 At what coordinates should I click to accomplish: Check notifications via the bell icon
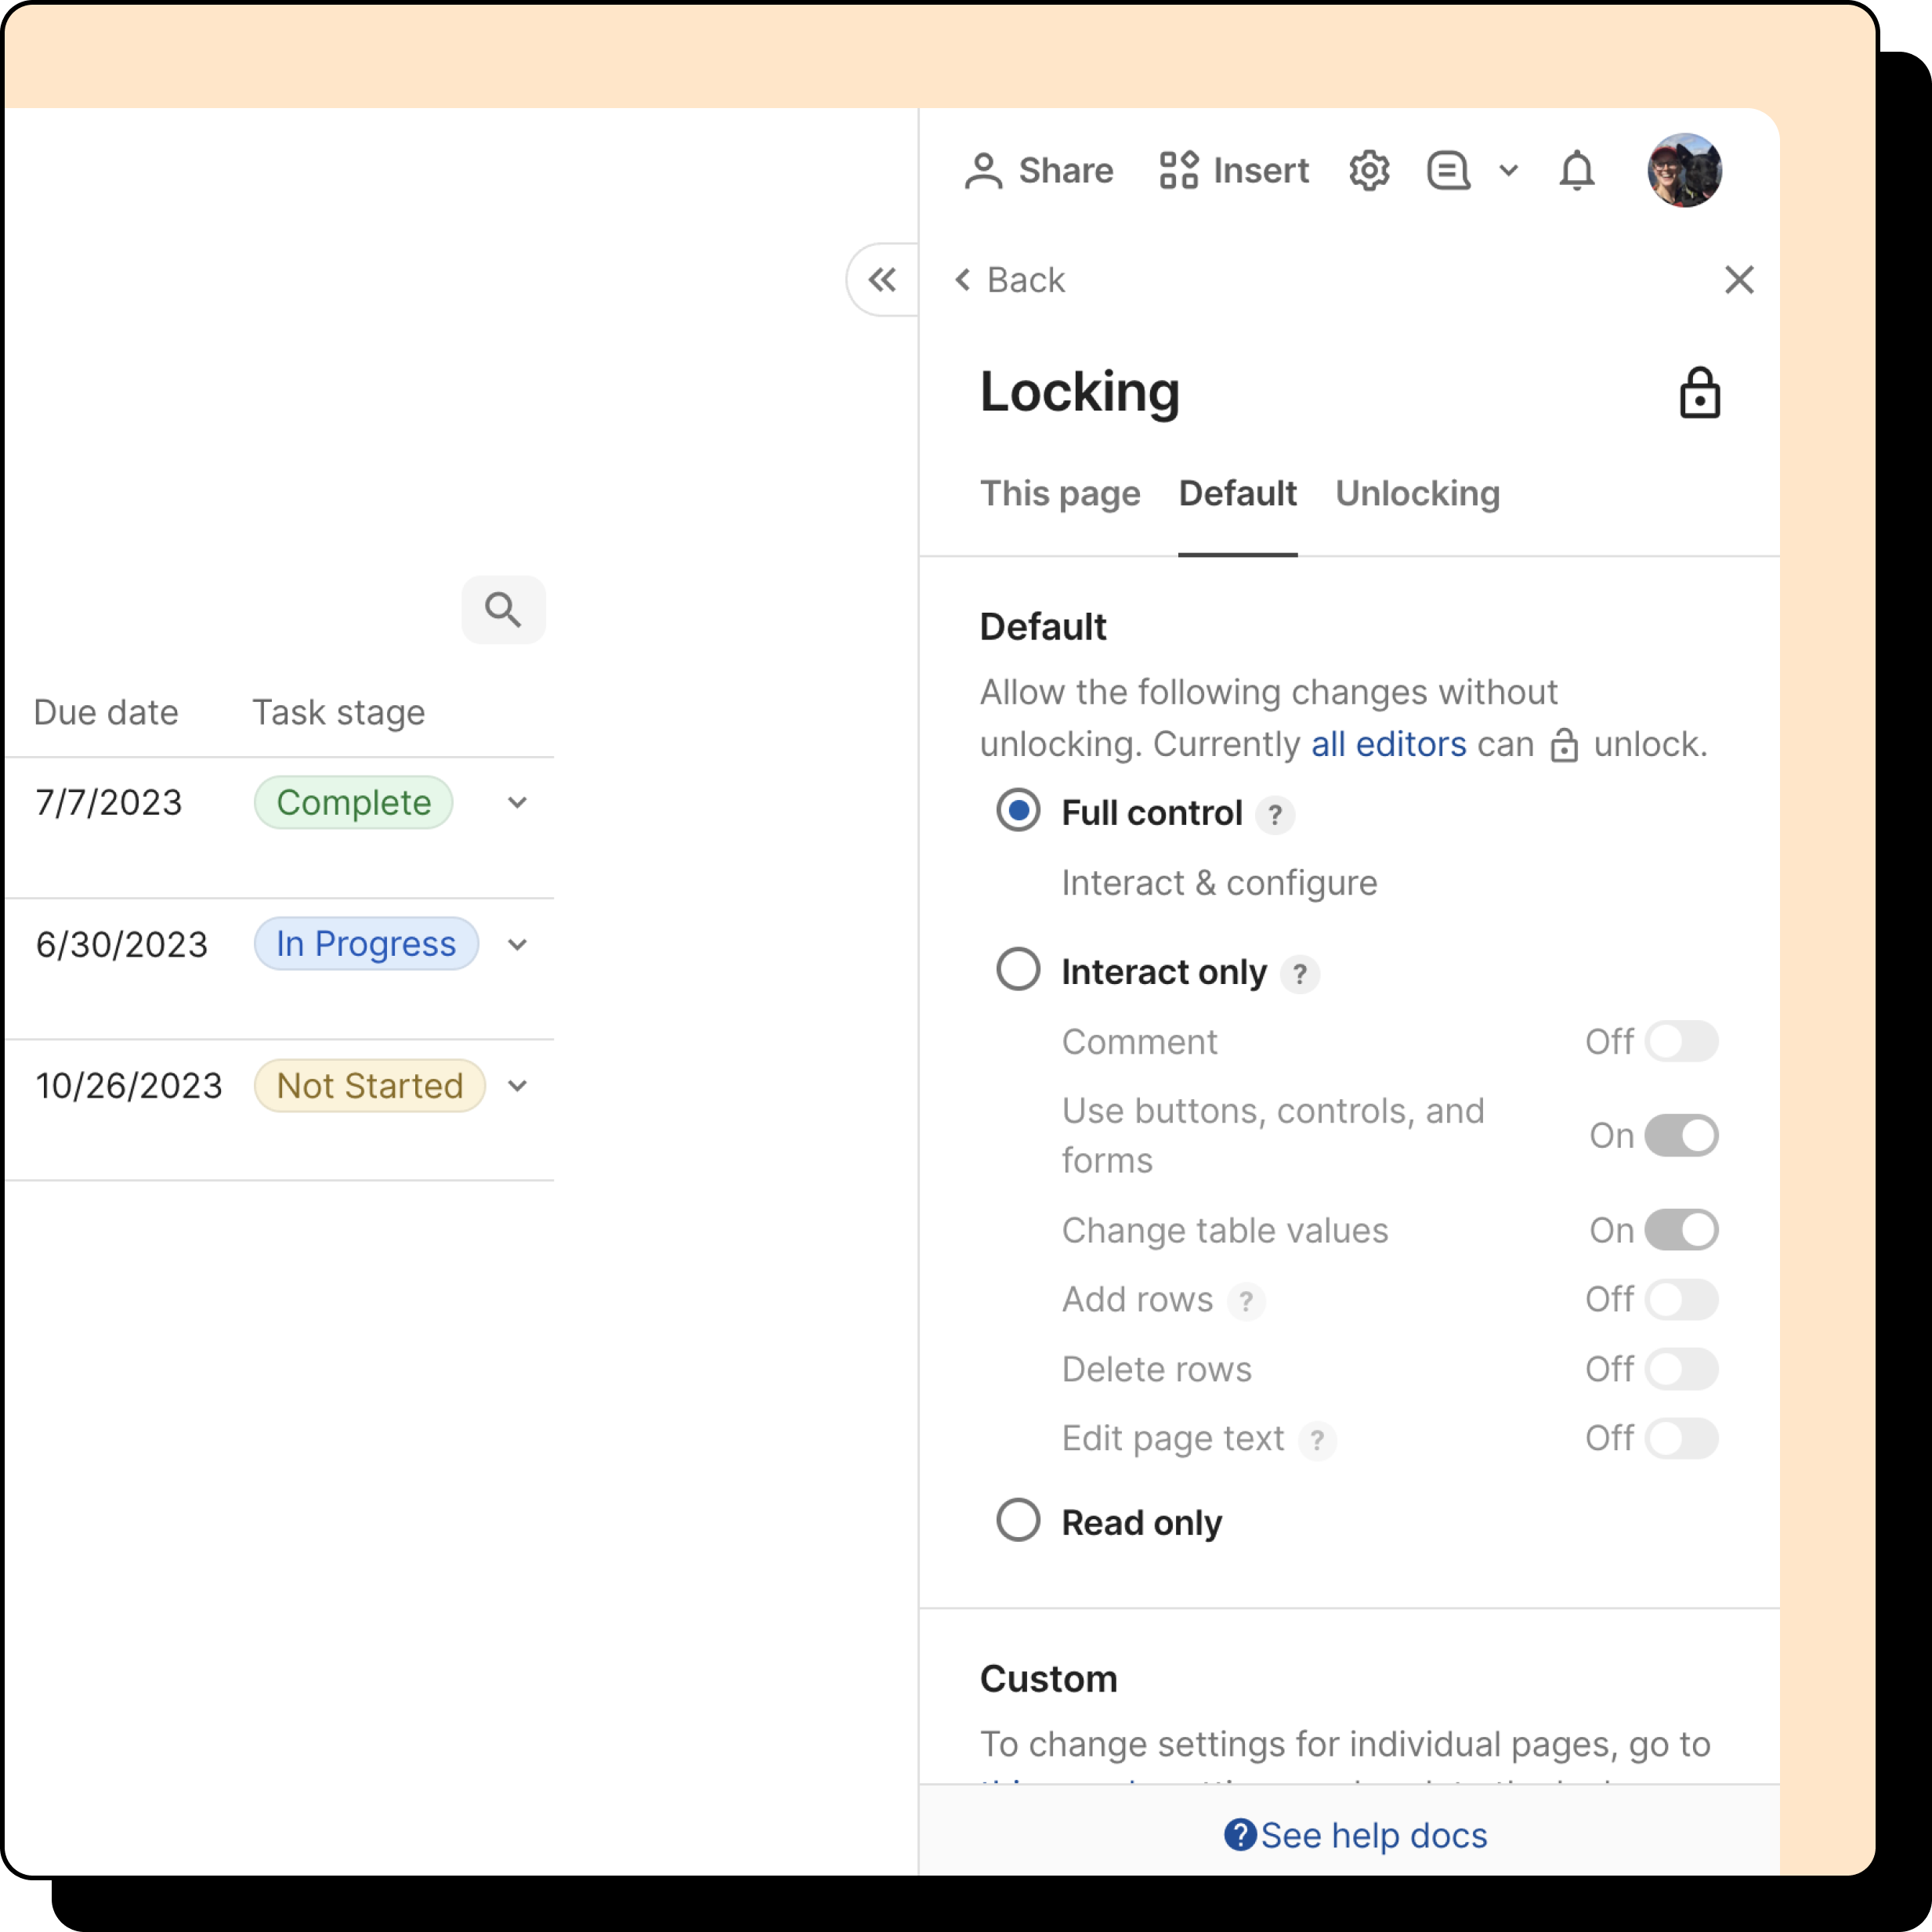click(1577, 170)
